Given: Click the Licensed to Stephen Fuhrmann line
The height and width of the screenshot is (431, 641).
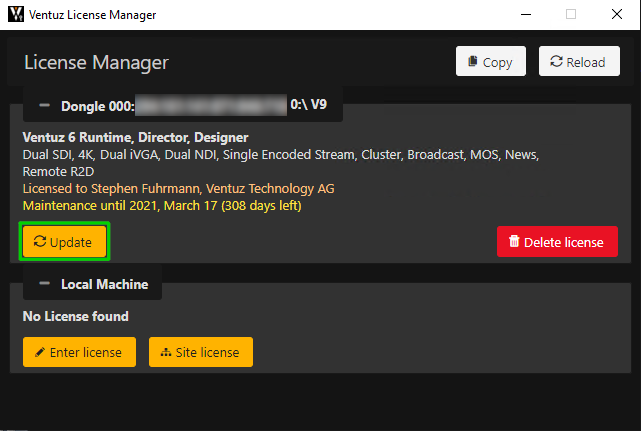Looking at the screenshot, I should [x=178, y=188].
